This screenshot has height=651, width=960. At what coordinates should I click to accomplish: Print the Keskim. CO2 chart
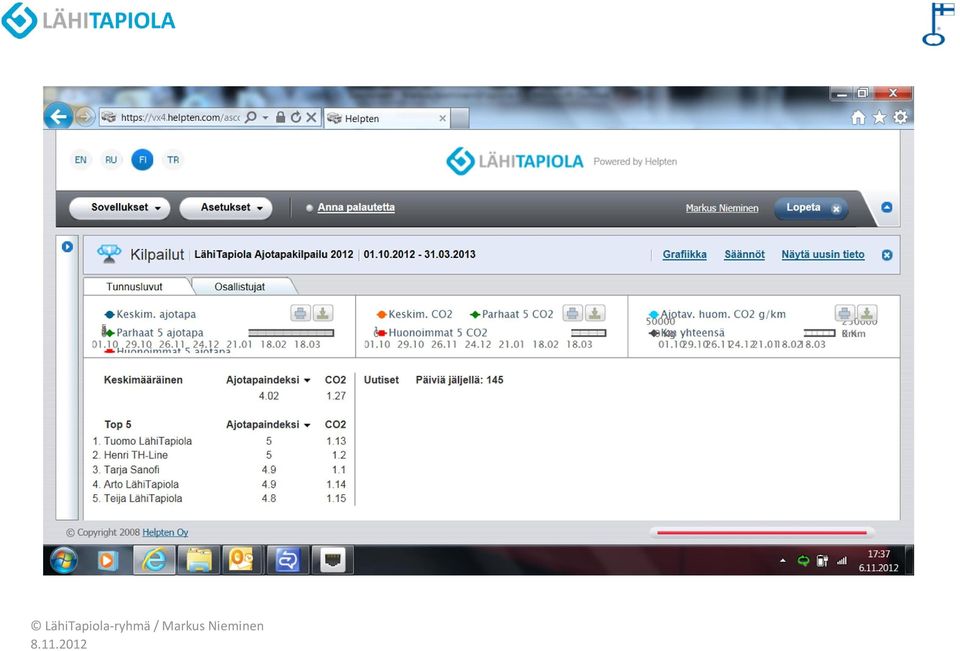click(x=572, y=314)
